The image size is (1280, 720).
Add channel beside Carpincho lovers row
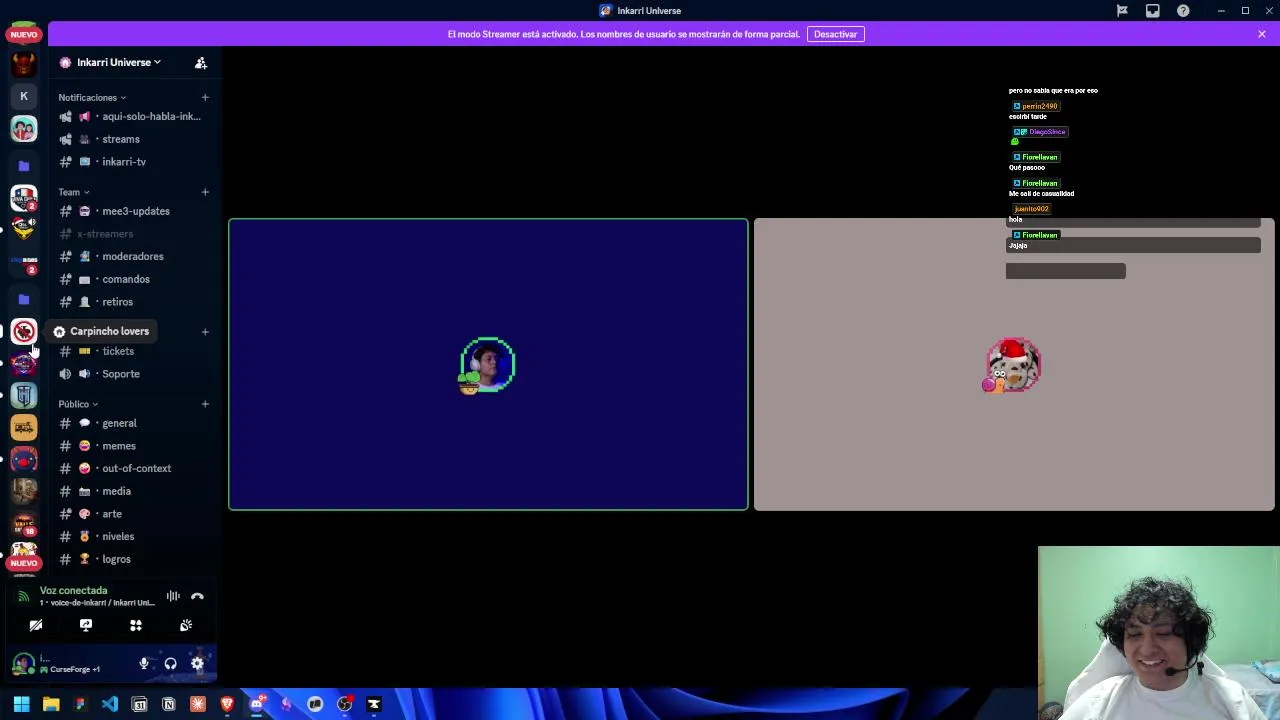205,331
